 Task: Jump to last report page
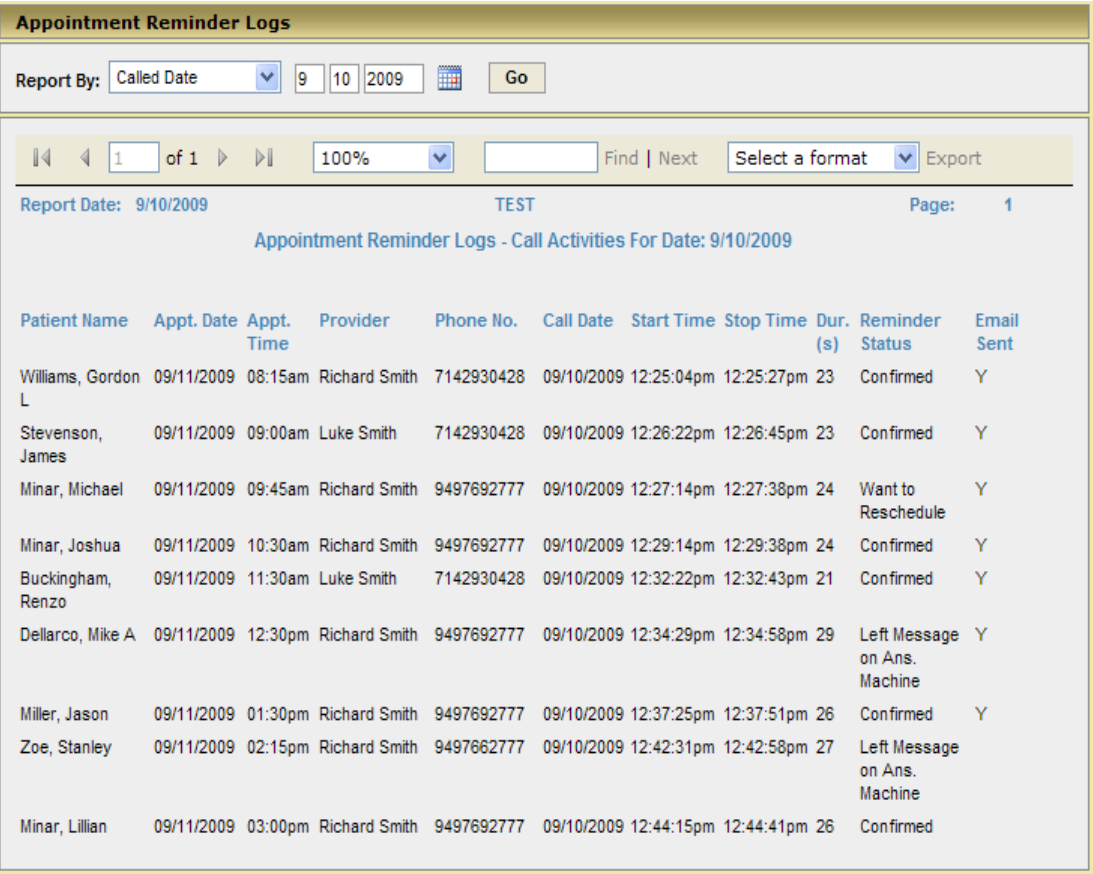point(264,158)
